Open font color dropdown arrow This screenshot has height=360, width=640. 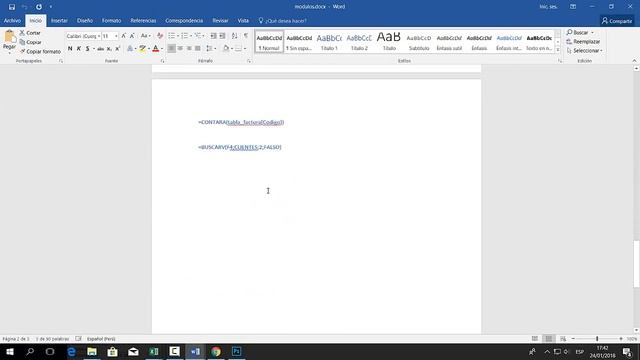click(162, 49)
